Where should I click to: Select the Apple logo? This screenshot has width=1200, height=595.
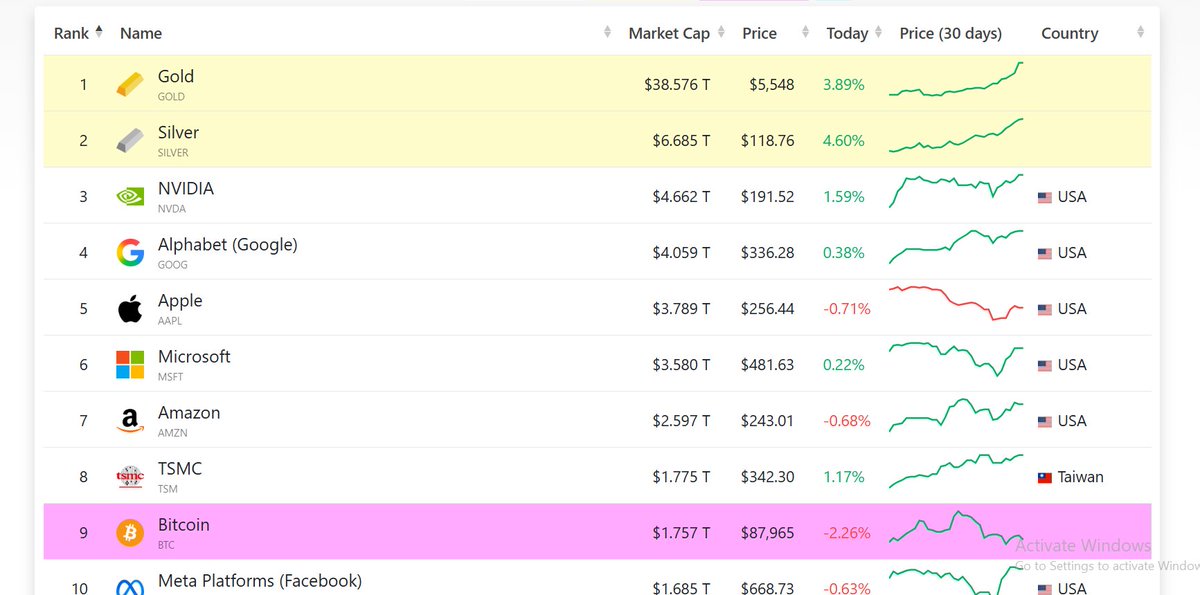pyautogui.click(x=128, y=308)
